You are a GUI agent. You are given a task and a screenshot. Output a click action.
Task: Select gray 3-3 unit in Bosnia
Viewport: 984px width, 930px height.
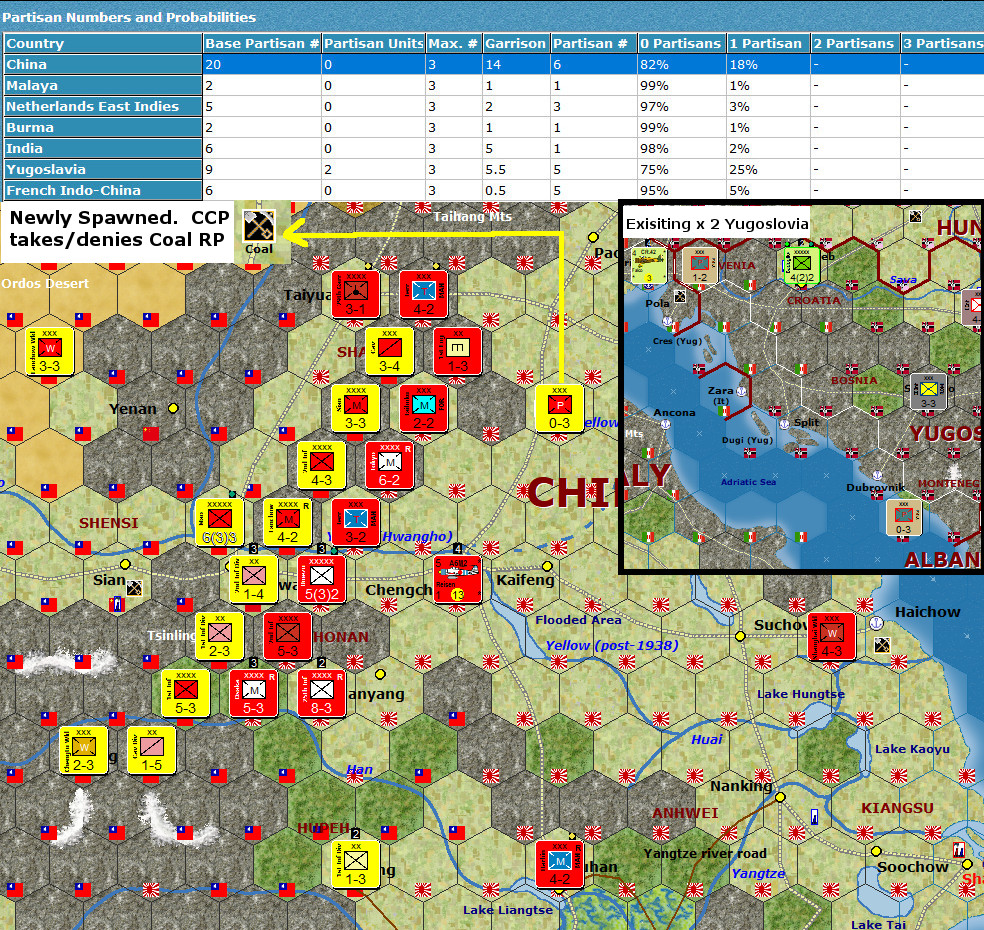coord(928,392)
